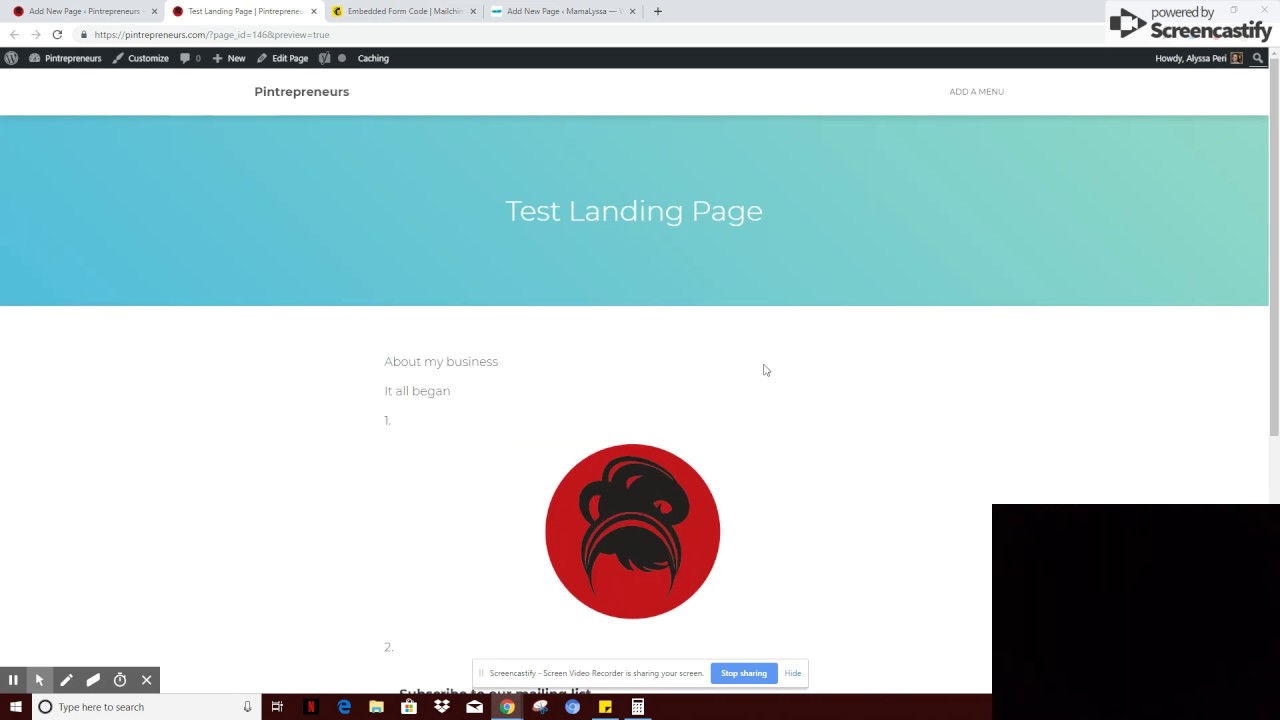Open the Yoast SEO icon in admin bar

coord(324,58)
